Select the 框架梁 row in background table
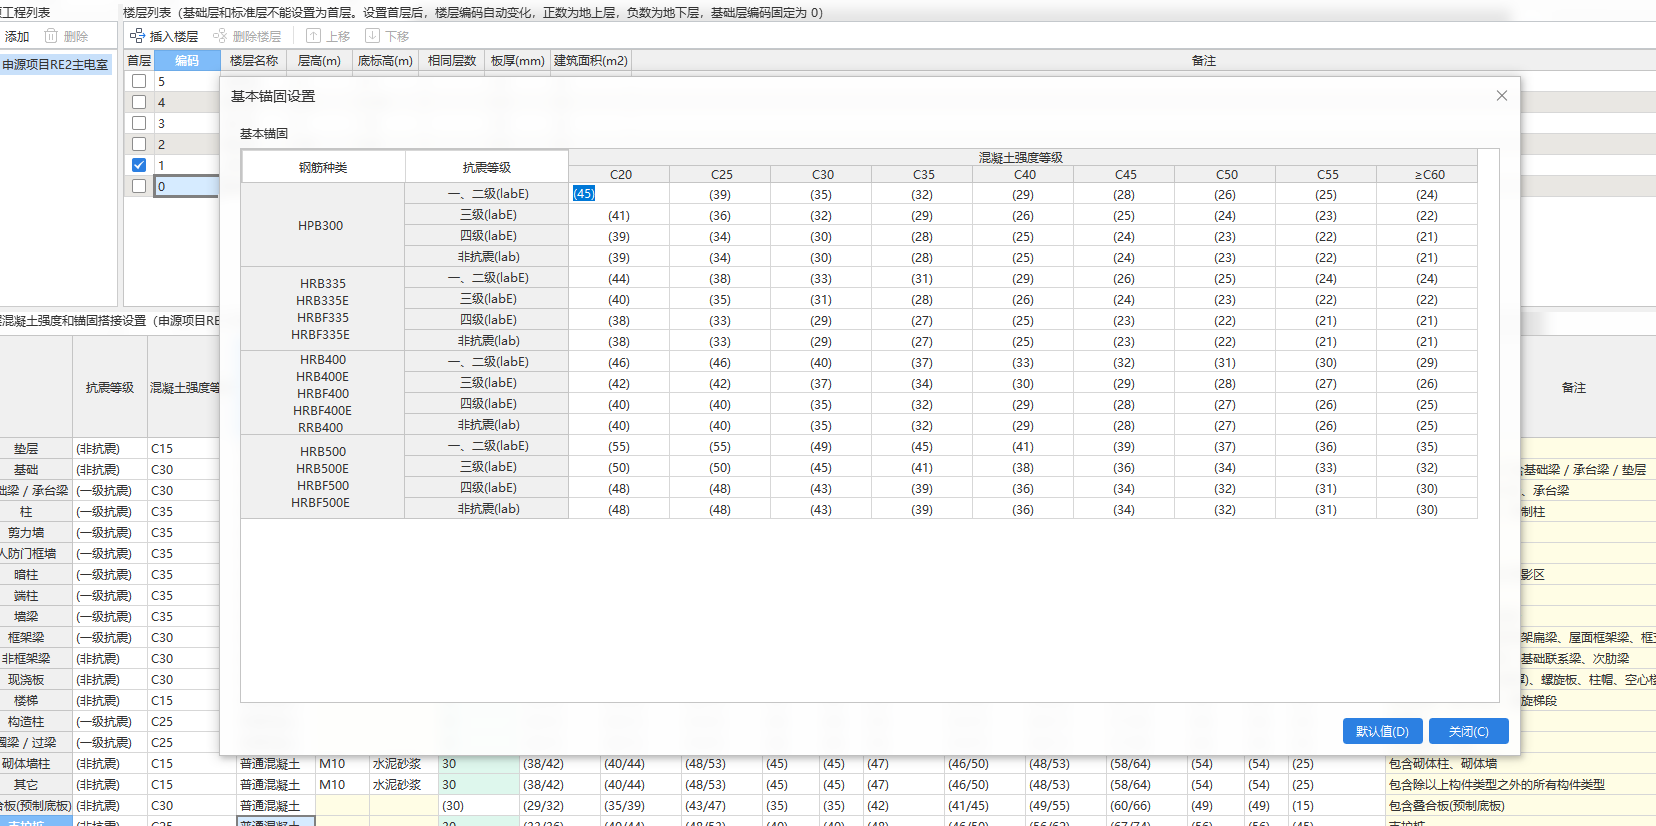 click(26, 638)
